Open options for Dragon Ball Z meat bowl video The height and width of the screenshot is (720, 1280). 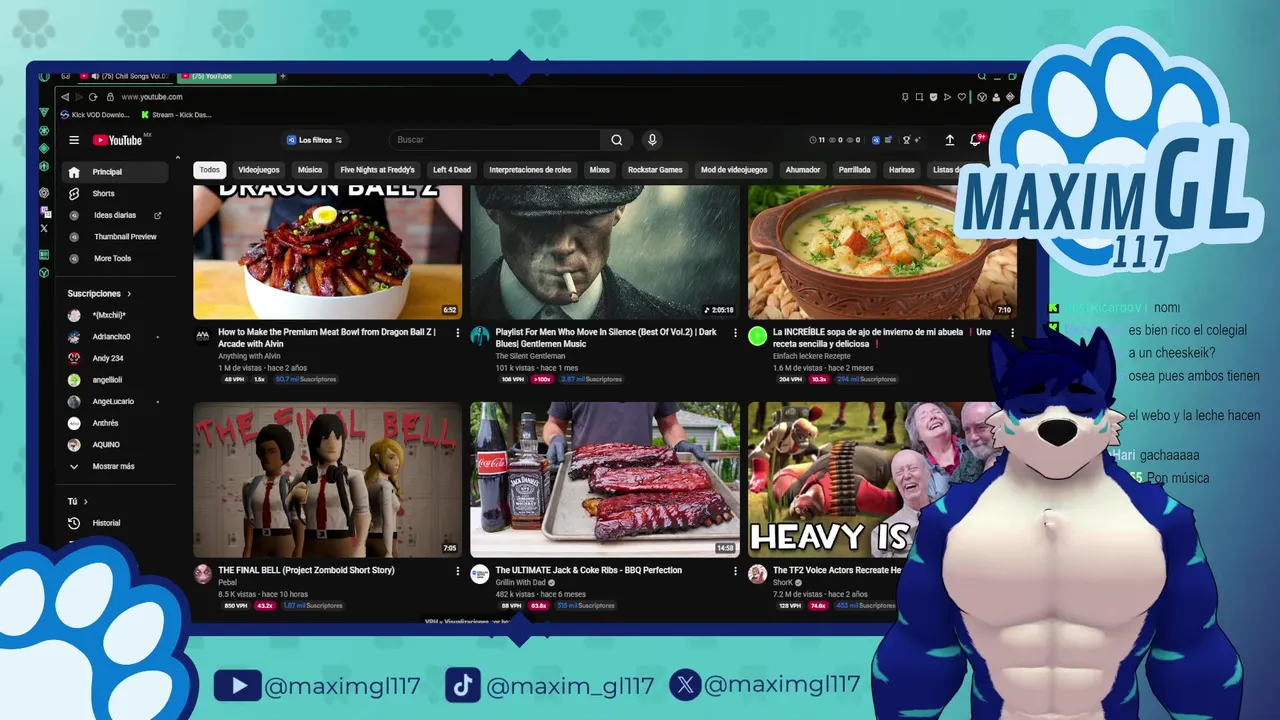tap(458, 333)
